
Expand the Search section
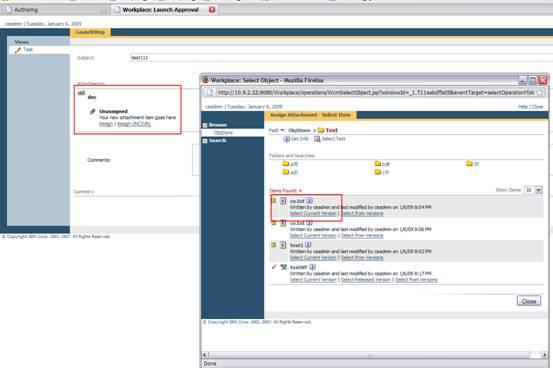pos(205,141)
